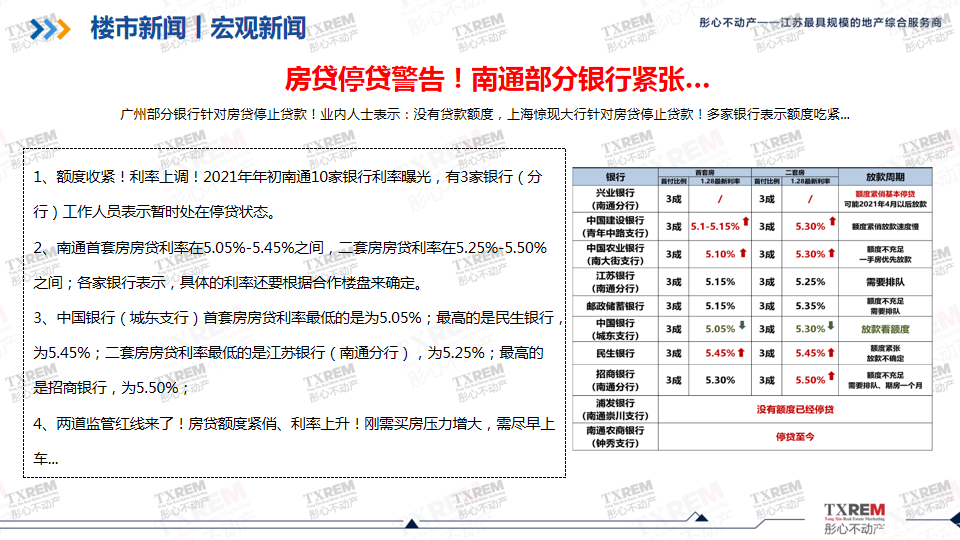Click the red up arrow beside 5.10% in 中国农业银行 row
The width and height of the screenshot is (960, 540).
pos(743,252)
